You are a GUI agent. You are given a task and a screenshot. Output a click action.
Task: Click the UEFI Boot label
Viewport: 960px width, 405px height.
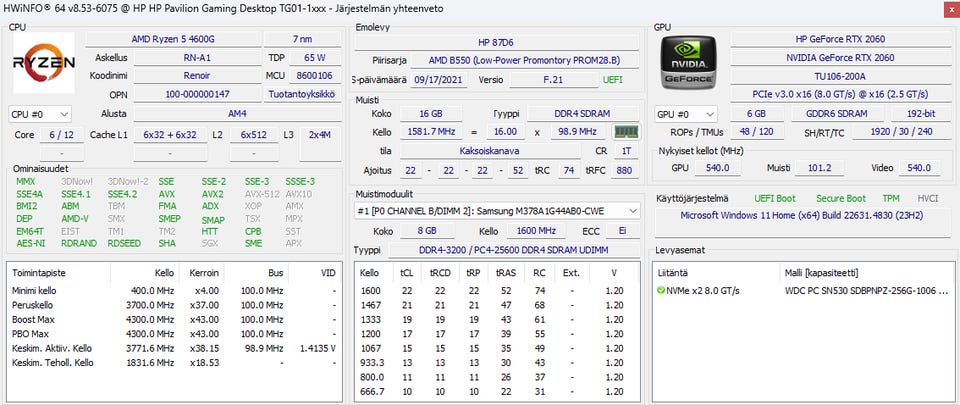[775, 199]
